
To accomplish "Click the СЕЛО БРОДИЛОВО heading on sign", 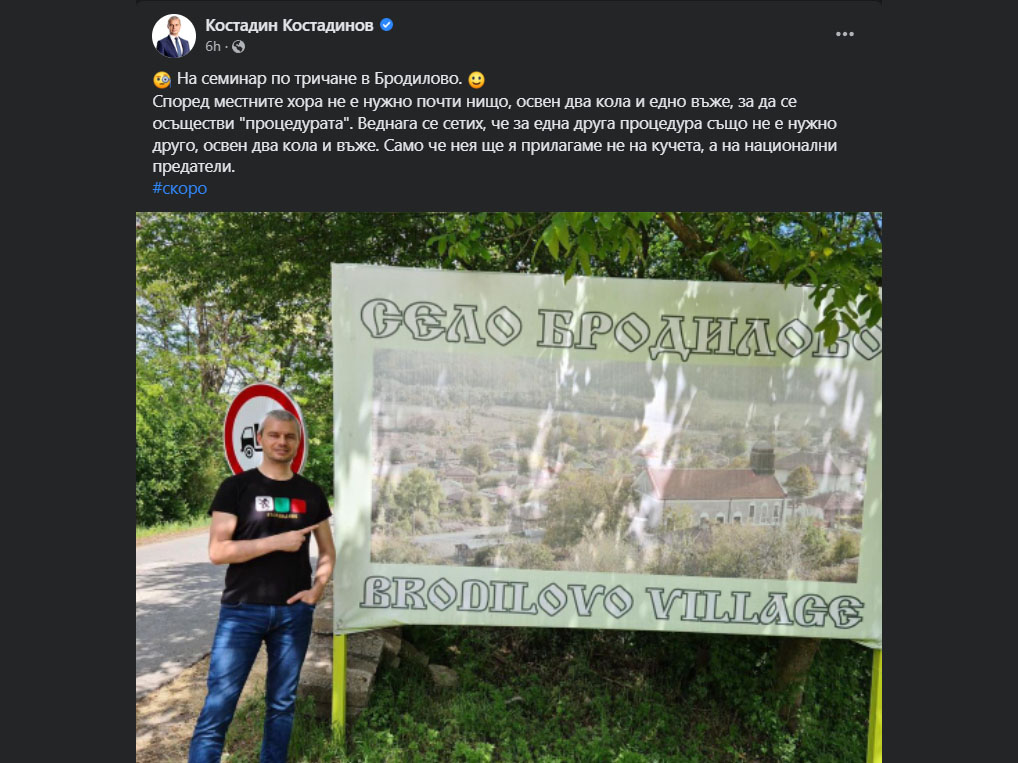I will click(620, 328).
